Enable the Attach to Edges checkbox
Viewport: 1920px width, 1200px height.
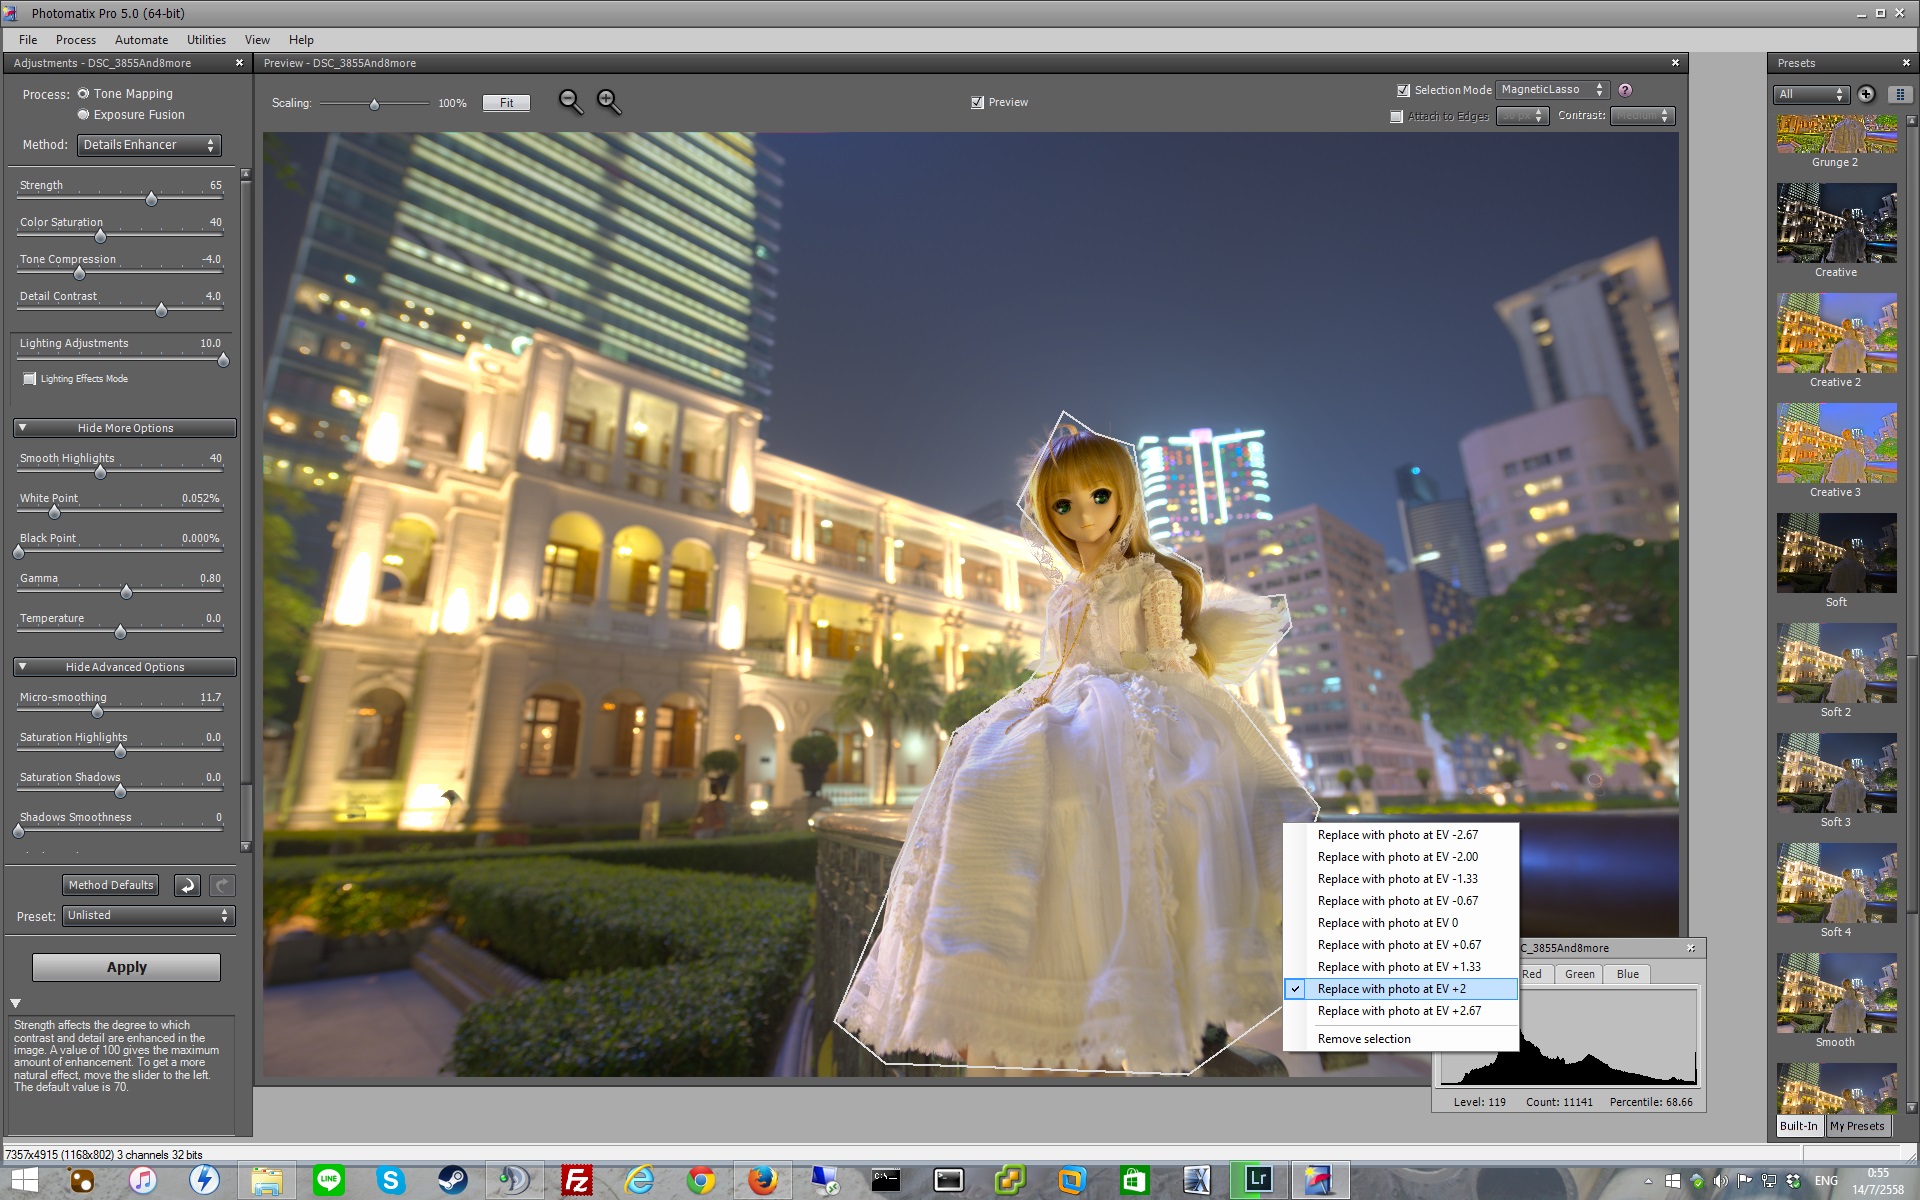(x=1396, y=116)
